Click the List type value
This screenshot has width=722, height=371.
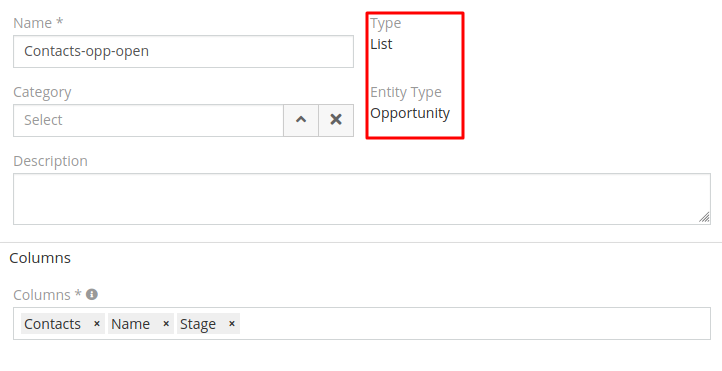(x=381, y=44)
